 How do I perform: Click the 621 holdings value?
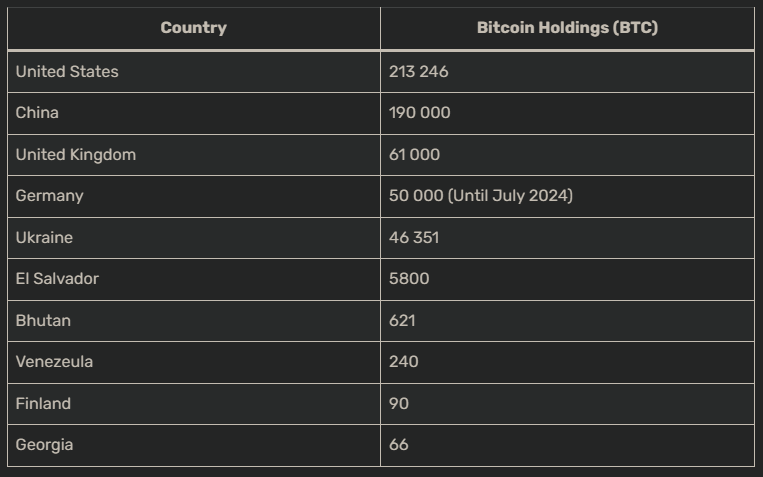click(x=402, y=321)
